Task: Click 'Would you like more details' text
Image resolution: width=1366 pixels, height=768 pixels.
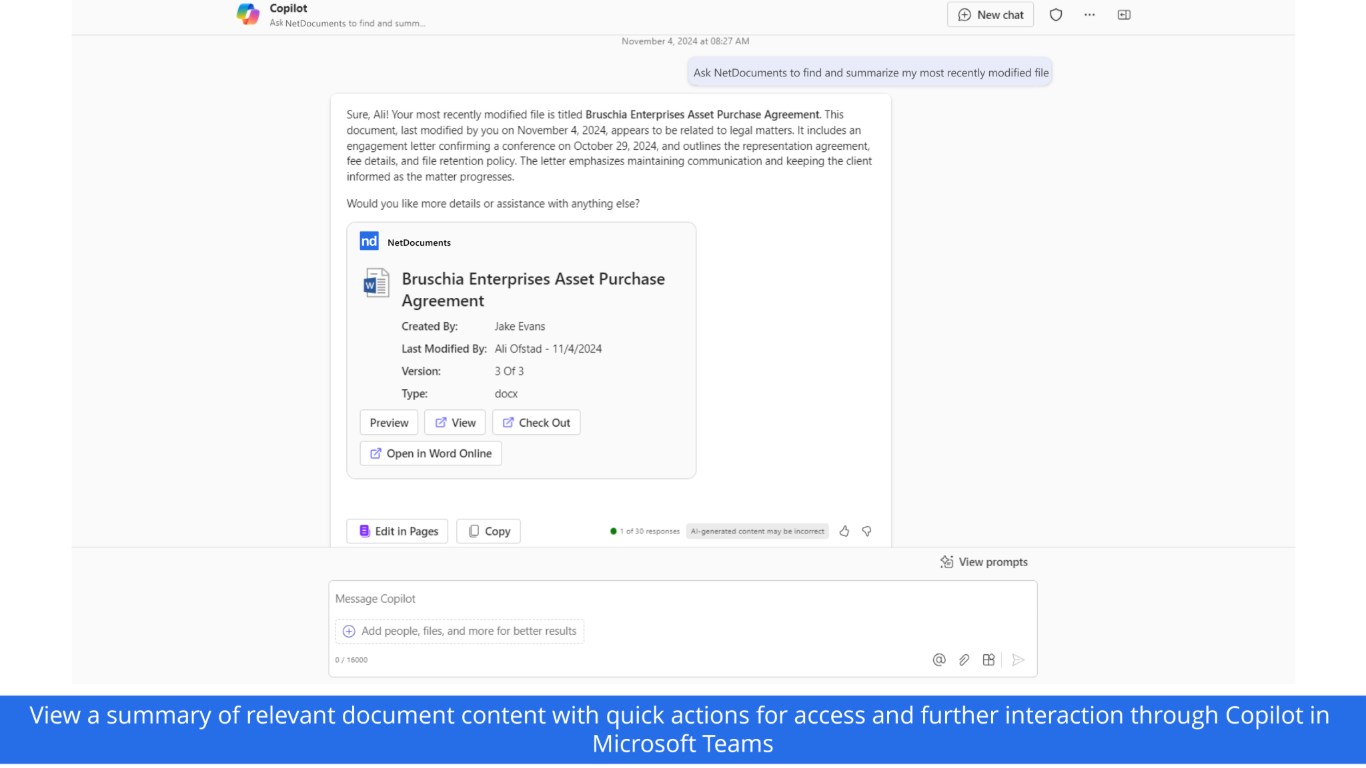Action: [493, 203]
